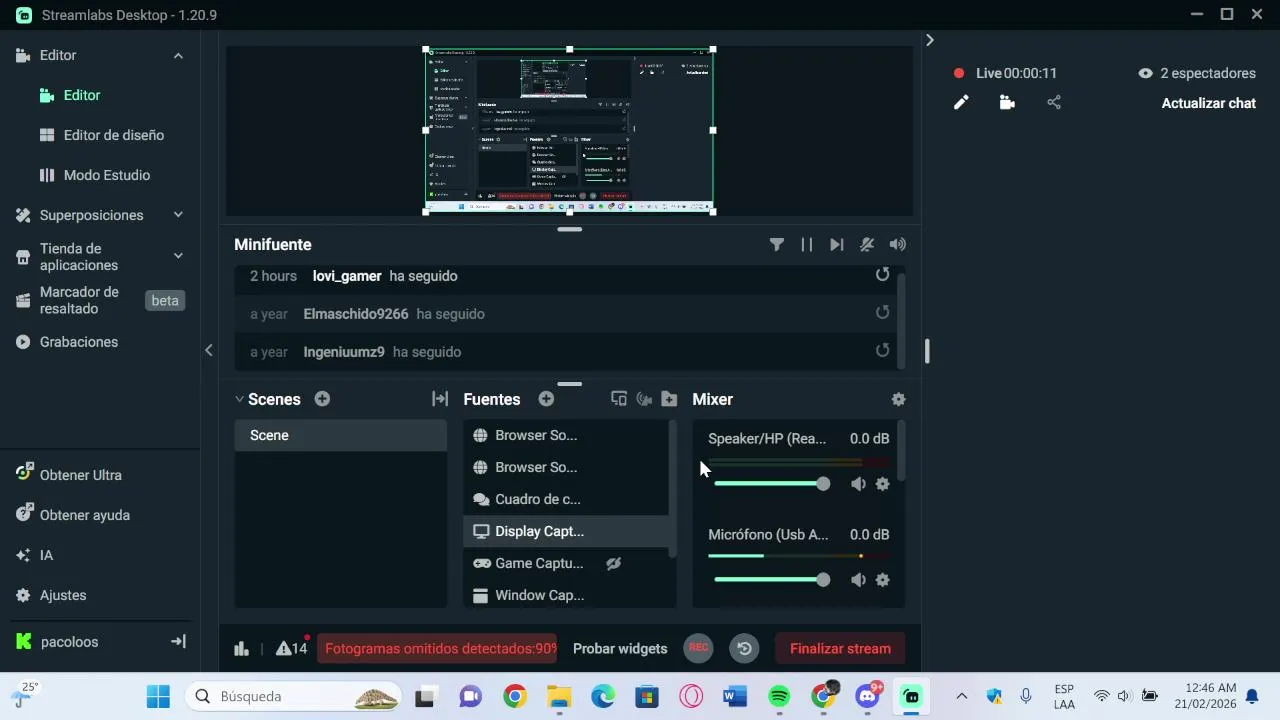Open Speaker/HP source settings gear
Viewport: 1280px width, 720px height.
pos(882,484)
